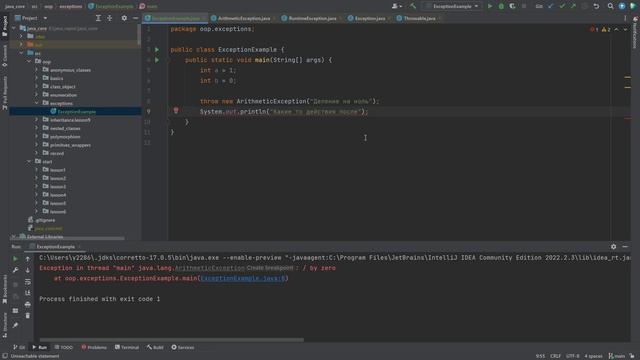This screenshot has width=640, height=360.
Task: Collapse the src folder
Action: [x=21, y=53]
